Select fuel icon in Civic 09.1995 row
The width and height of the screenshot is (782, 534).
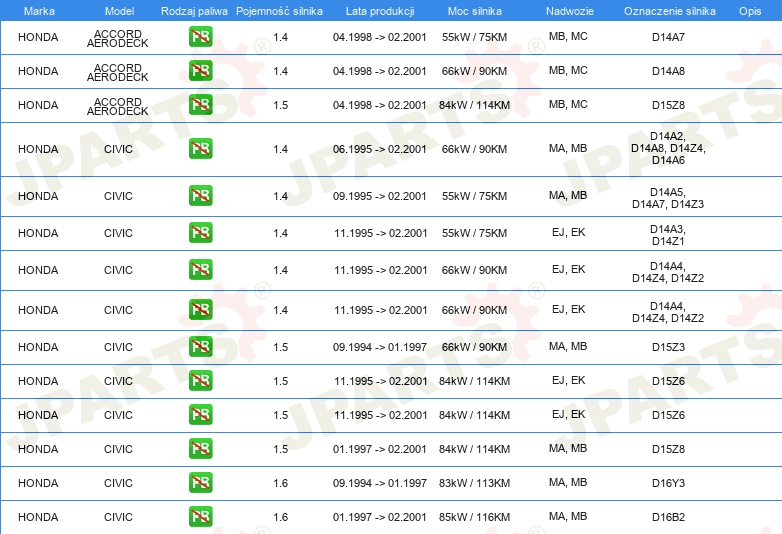[200, 195]
